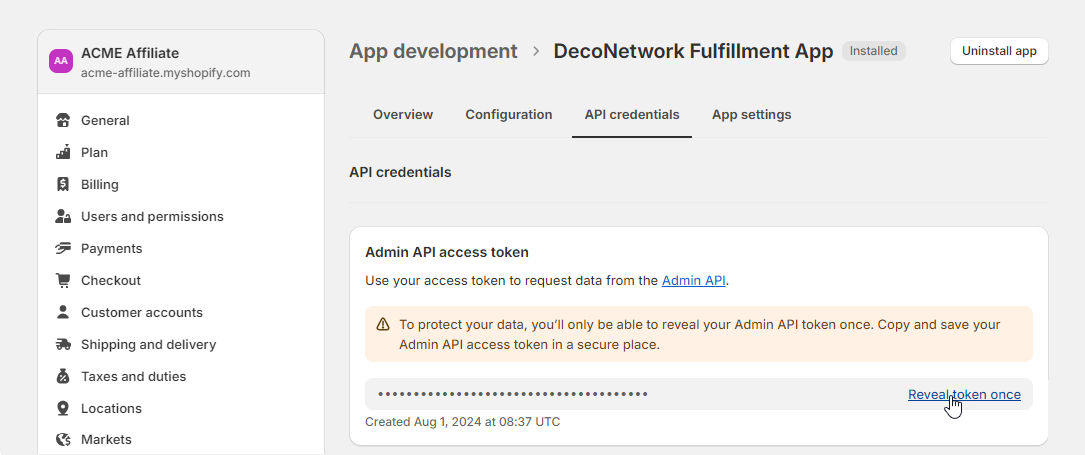Click the Payments hand icon
The height and width of the screenshot is (455, 1085).
click(64, 249)
